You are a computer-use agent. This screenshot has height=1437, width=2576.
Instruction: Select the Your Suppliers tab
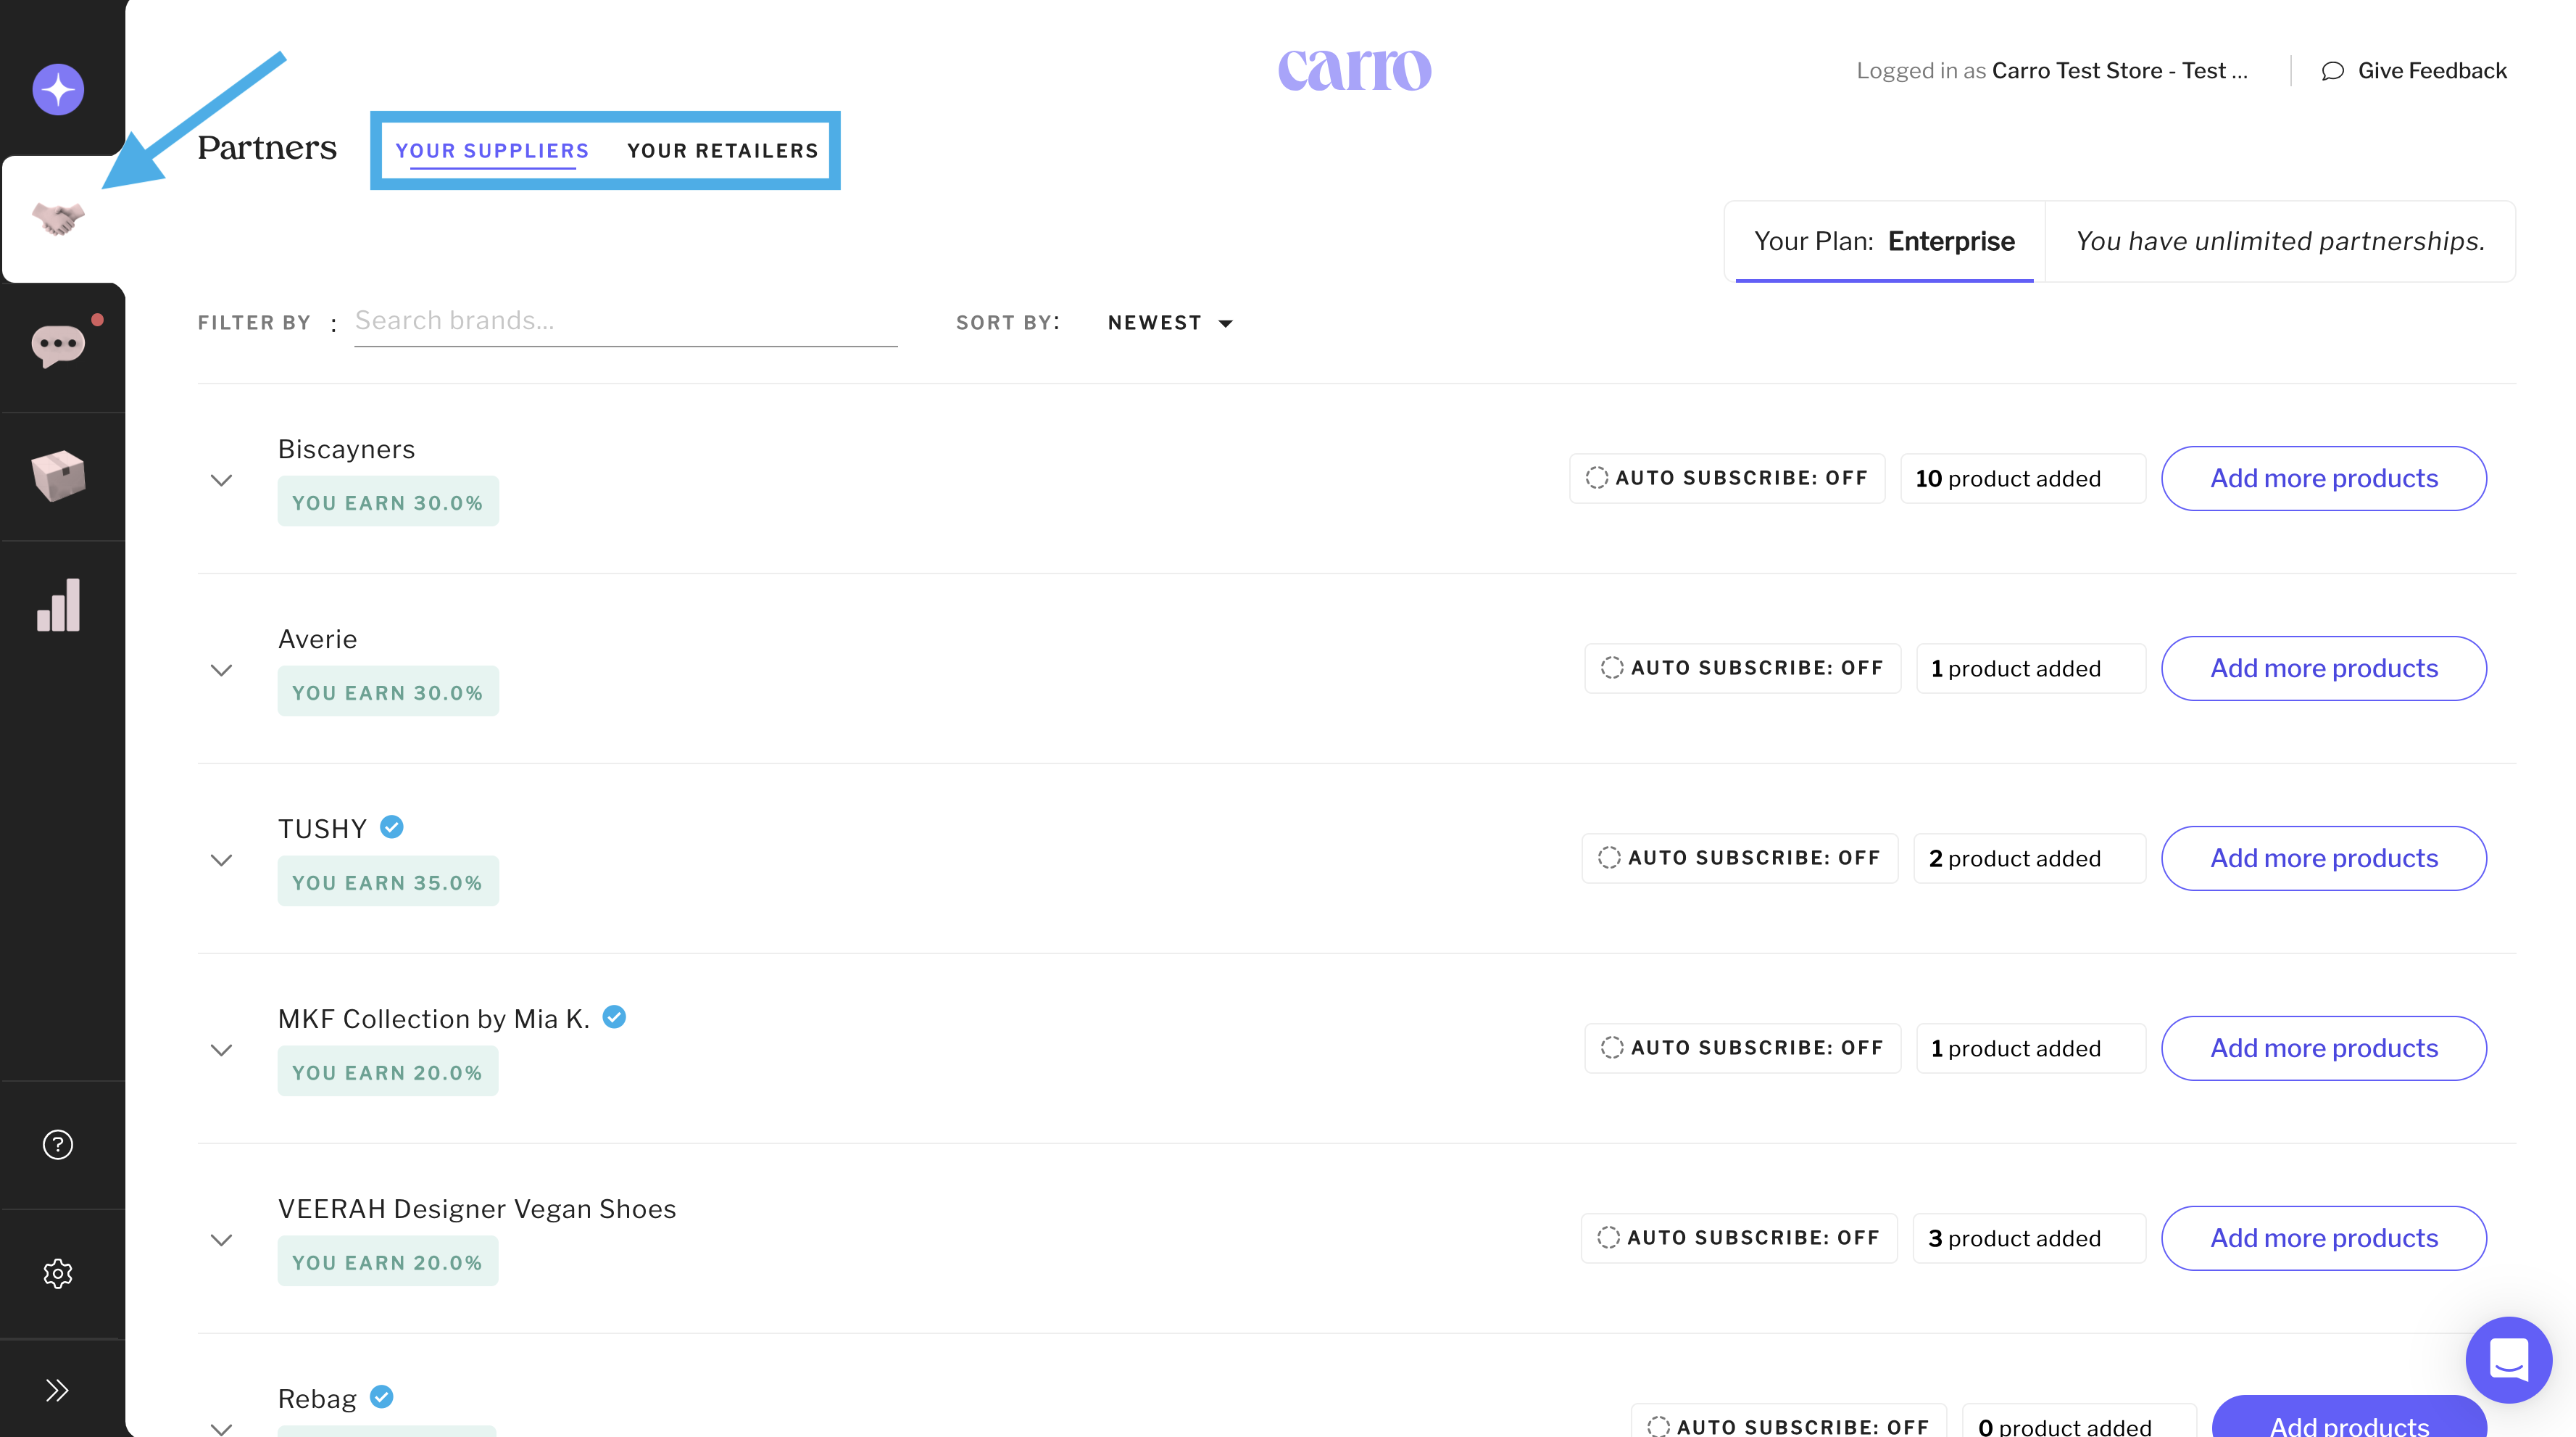tap(492, 151)
